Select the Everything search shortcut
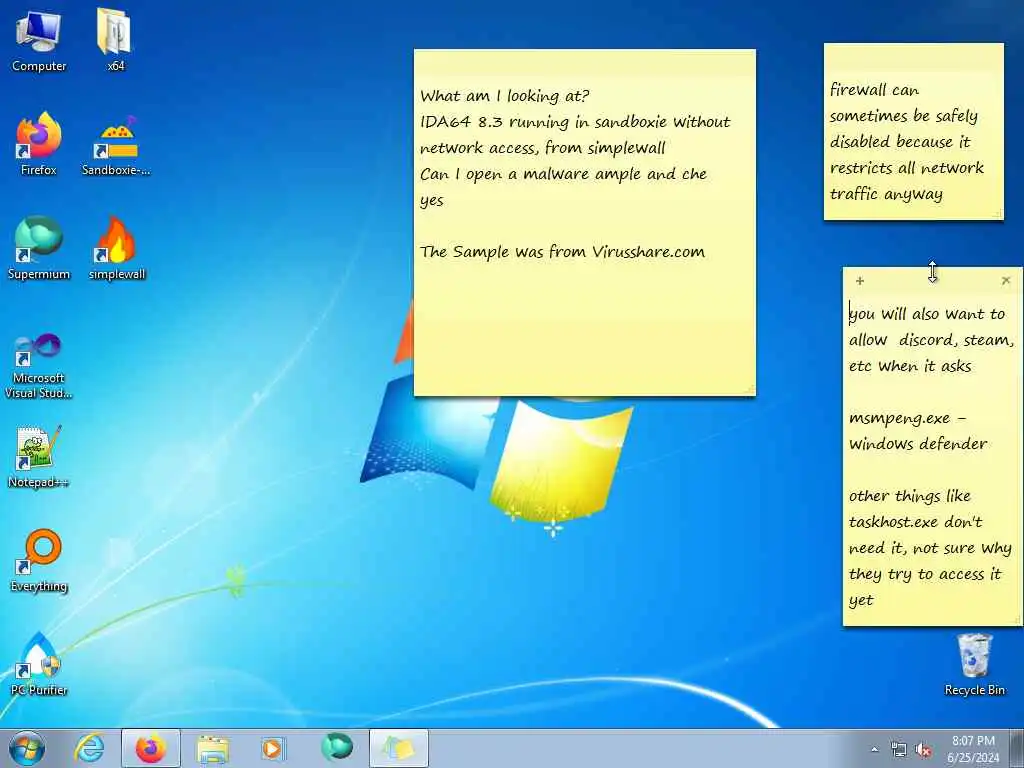 [x=39, y=560]
